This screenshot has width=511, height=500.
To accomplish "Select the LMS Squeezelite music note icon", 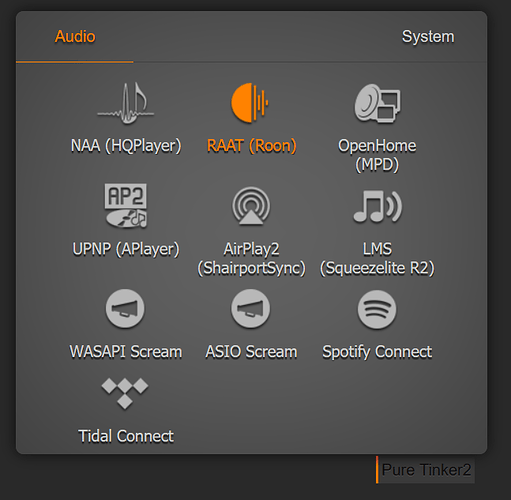I will click(377, 206).
